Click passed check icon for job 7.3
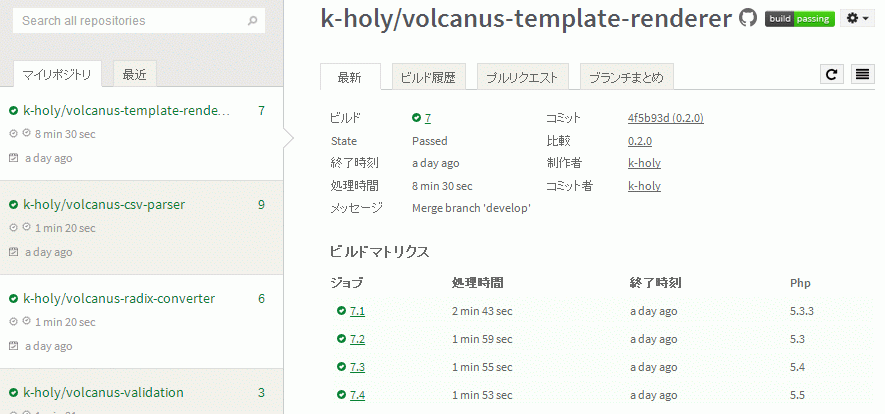Viewport: 885px width, 414px height. (341, 367)
